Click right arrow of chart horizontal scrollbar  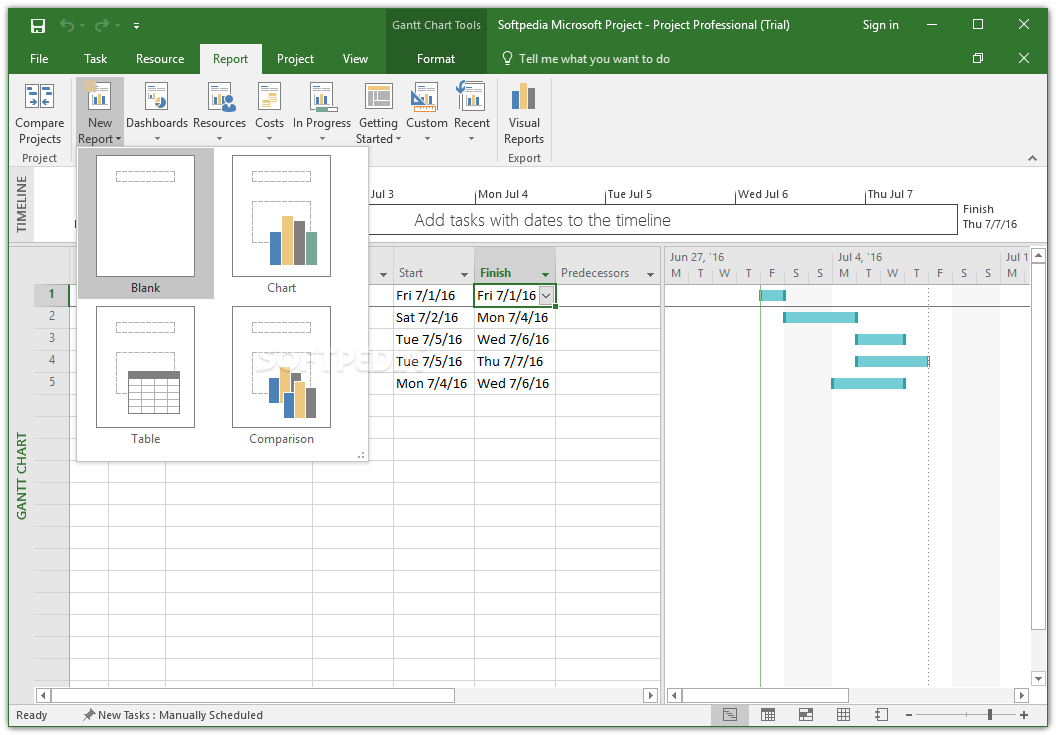[1022, 695]
